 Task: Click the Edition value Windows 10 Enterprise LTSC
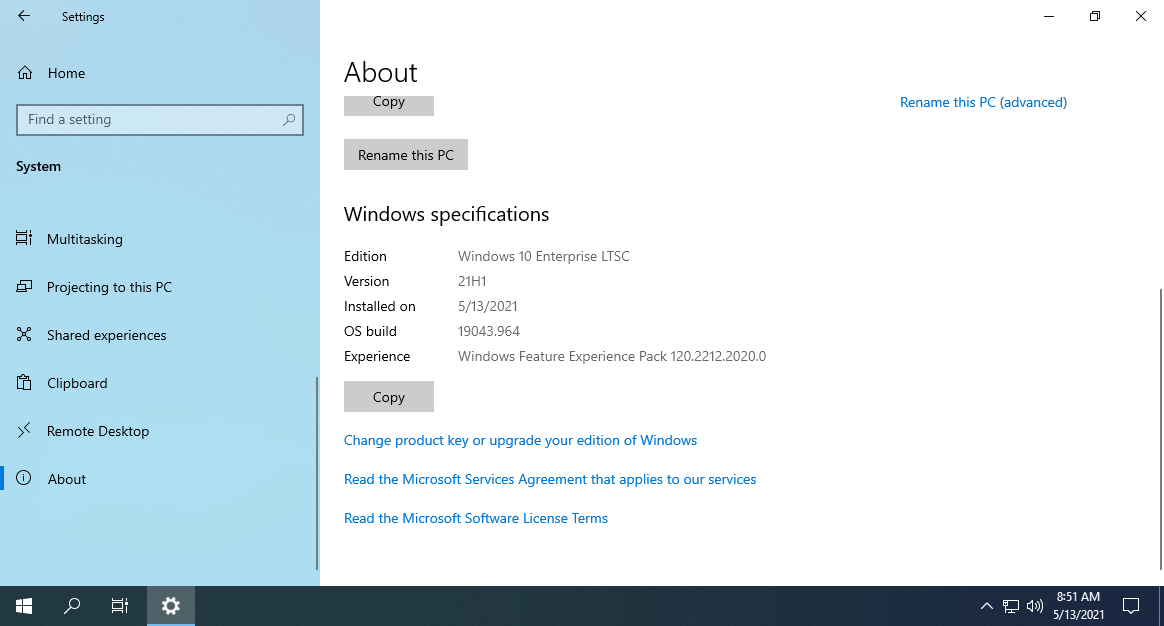pos(543,256)
